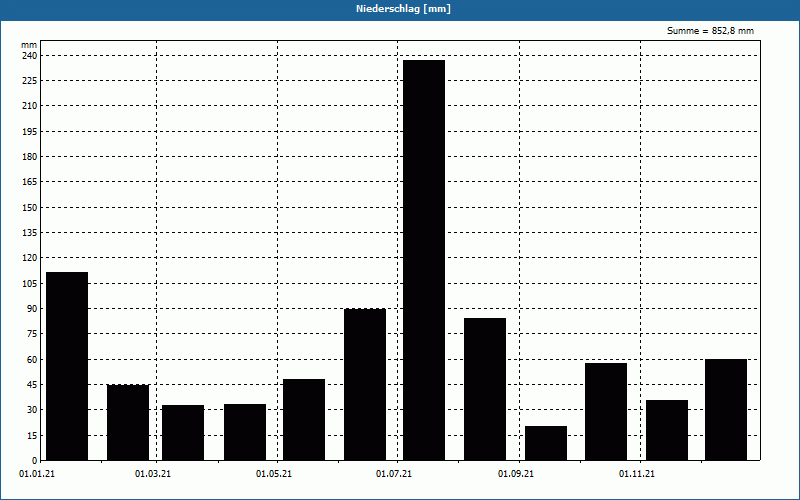Click the 150 value on the y-axis
This screenshot has height=500, width=800.
click(30, 207)
